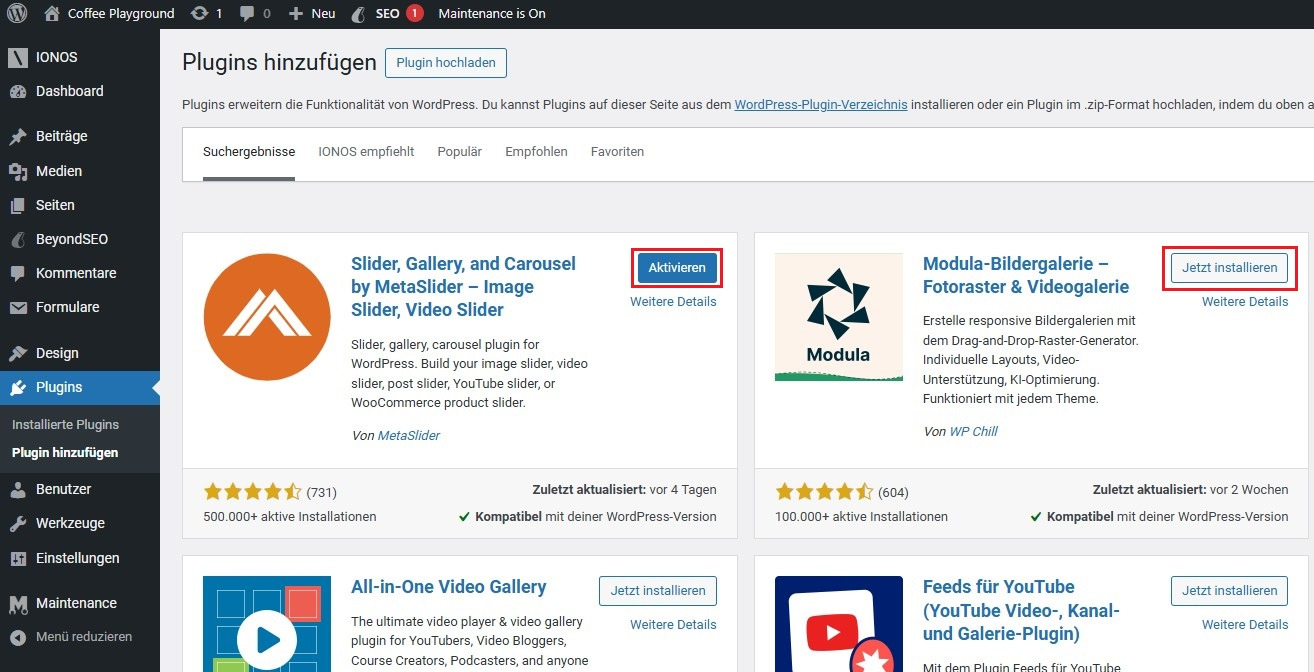Install Modula with Jetzt installieren

pos(1229,267)
